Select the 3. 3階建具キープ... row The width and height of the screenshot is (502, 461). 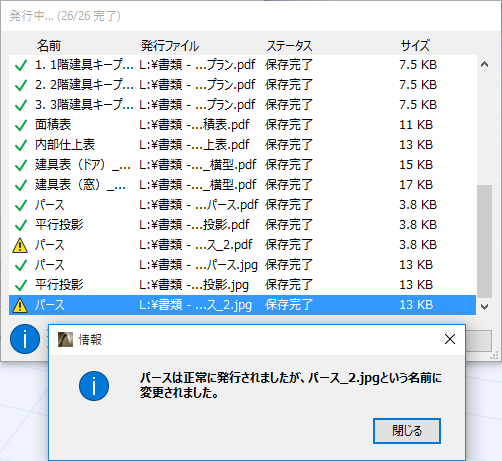tap(242, 105)
